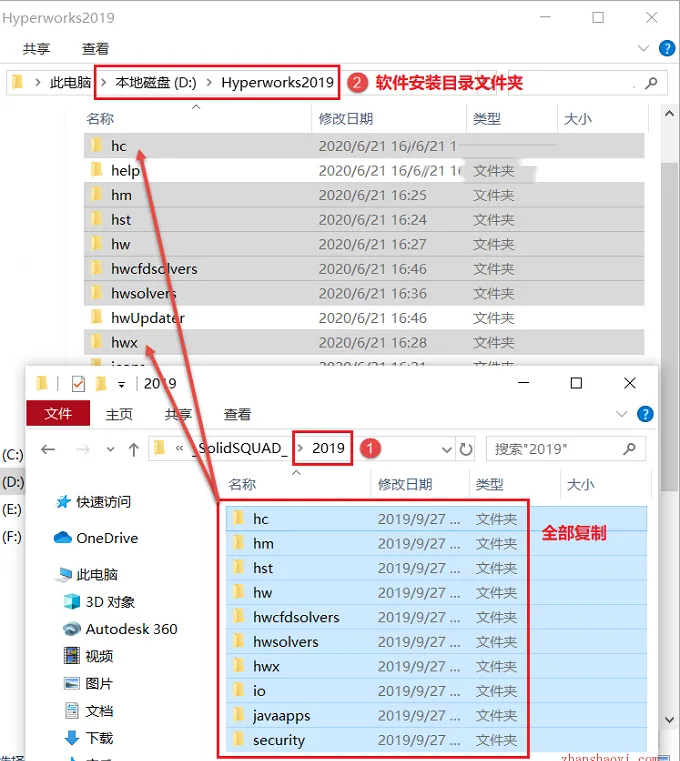The width and height of the screenshot is (680, 761).
Task: Switch to 主页 tab in the 2019 window
Action: pyautogui.click(x=119, y=414)
